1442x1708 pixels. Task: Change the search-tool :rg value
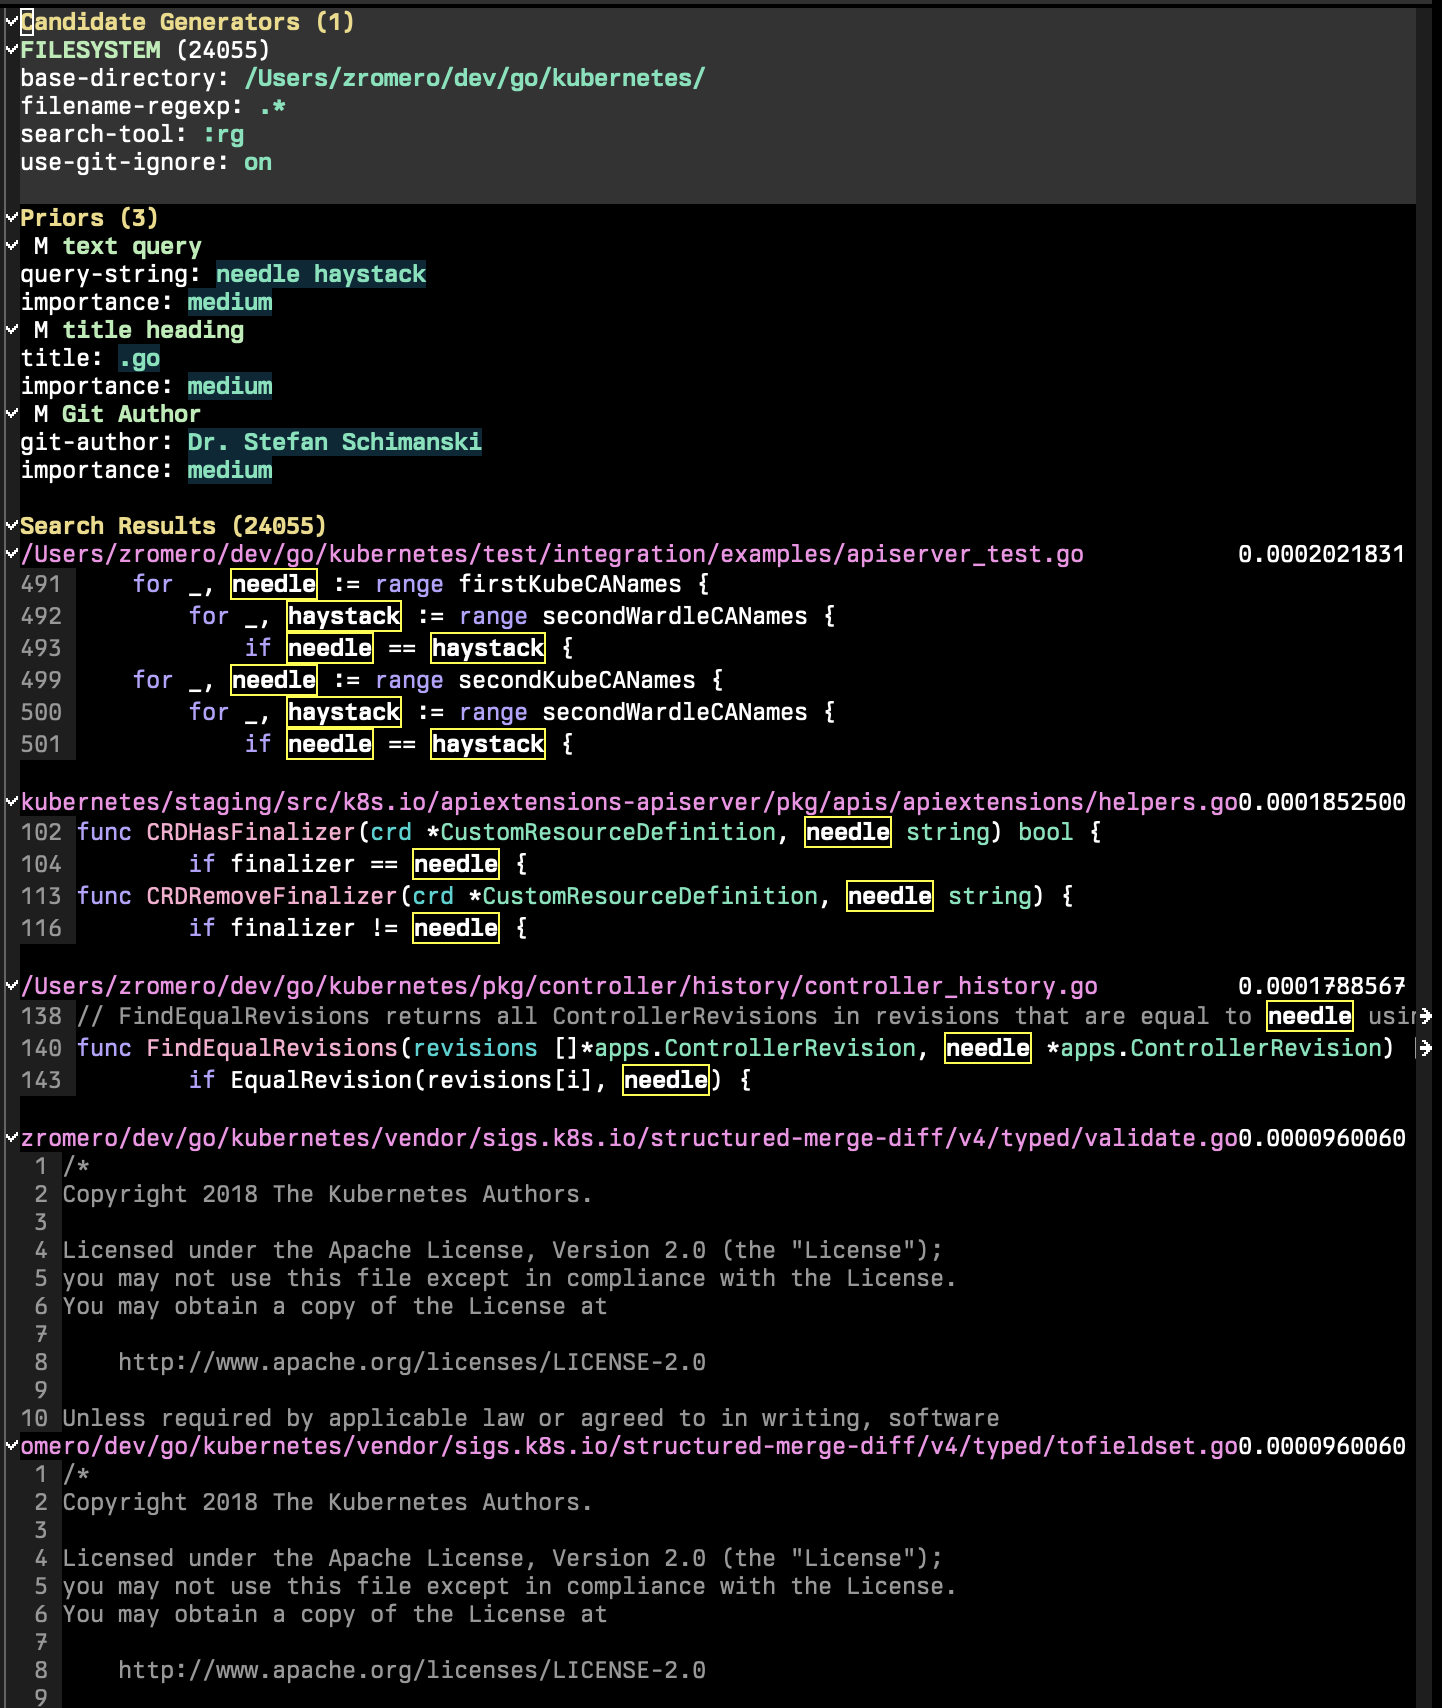coord(223,134)
